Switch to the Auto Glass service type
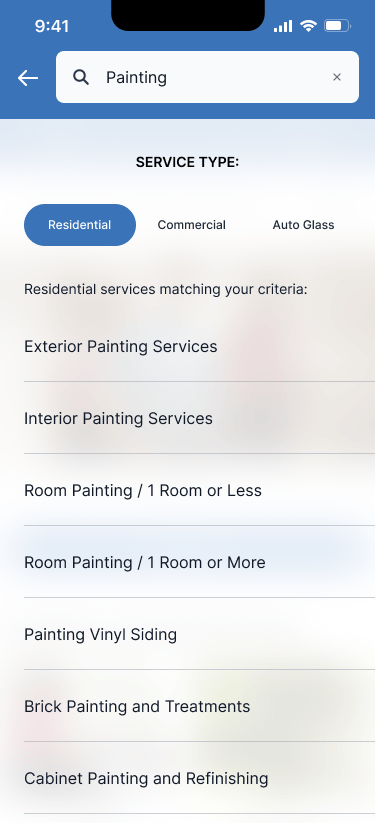375x823 pixels. coord(303,225)
